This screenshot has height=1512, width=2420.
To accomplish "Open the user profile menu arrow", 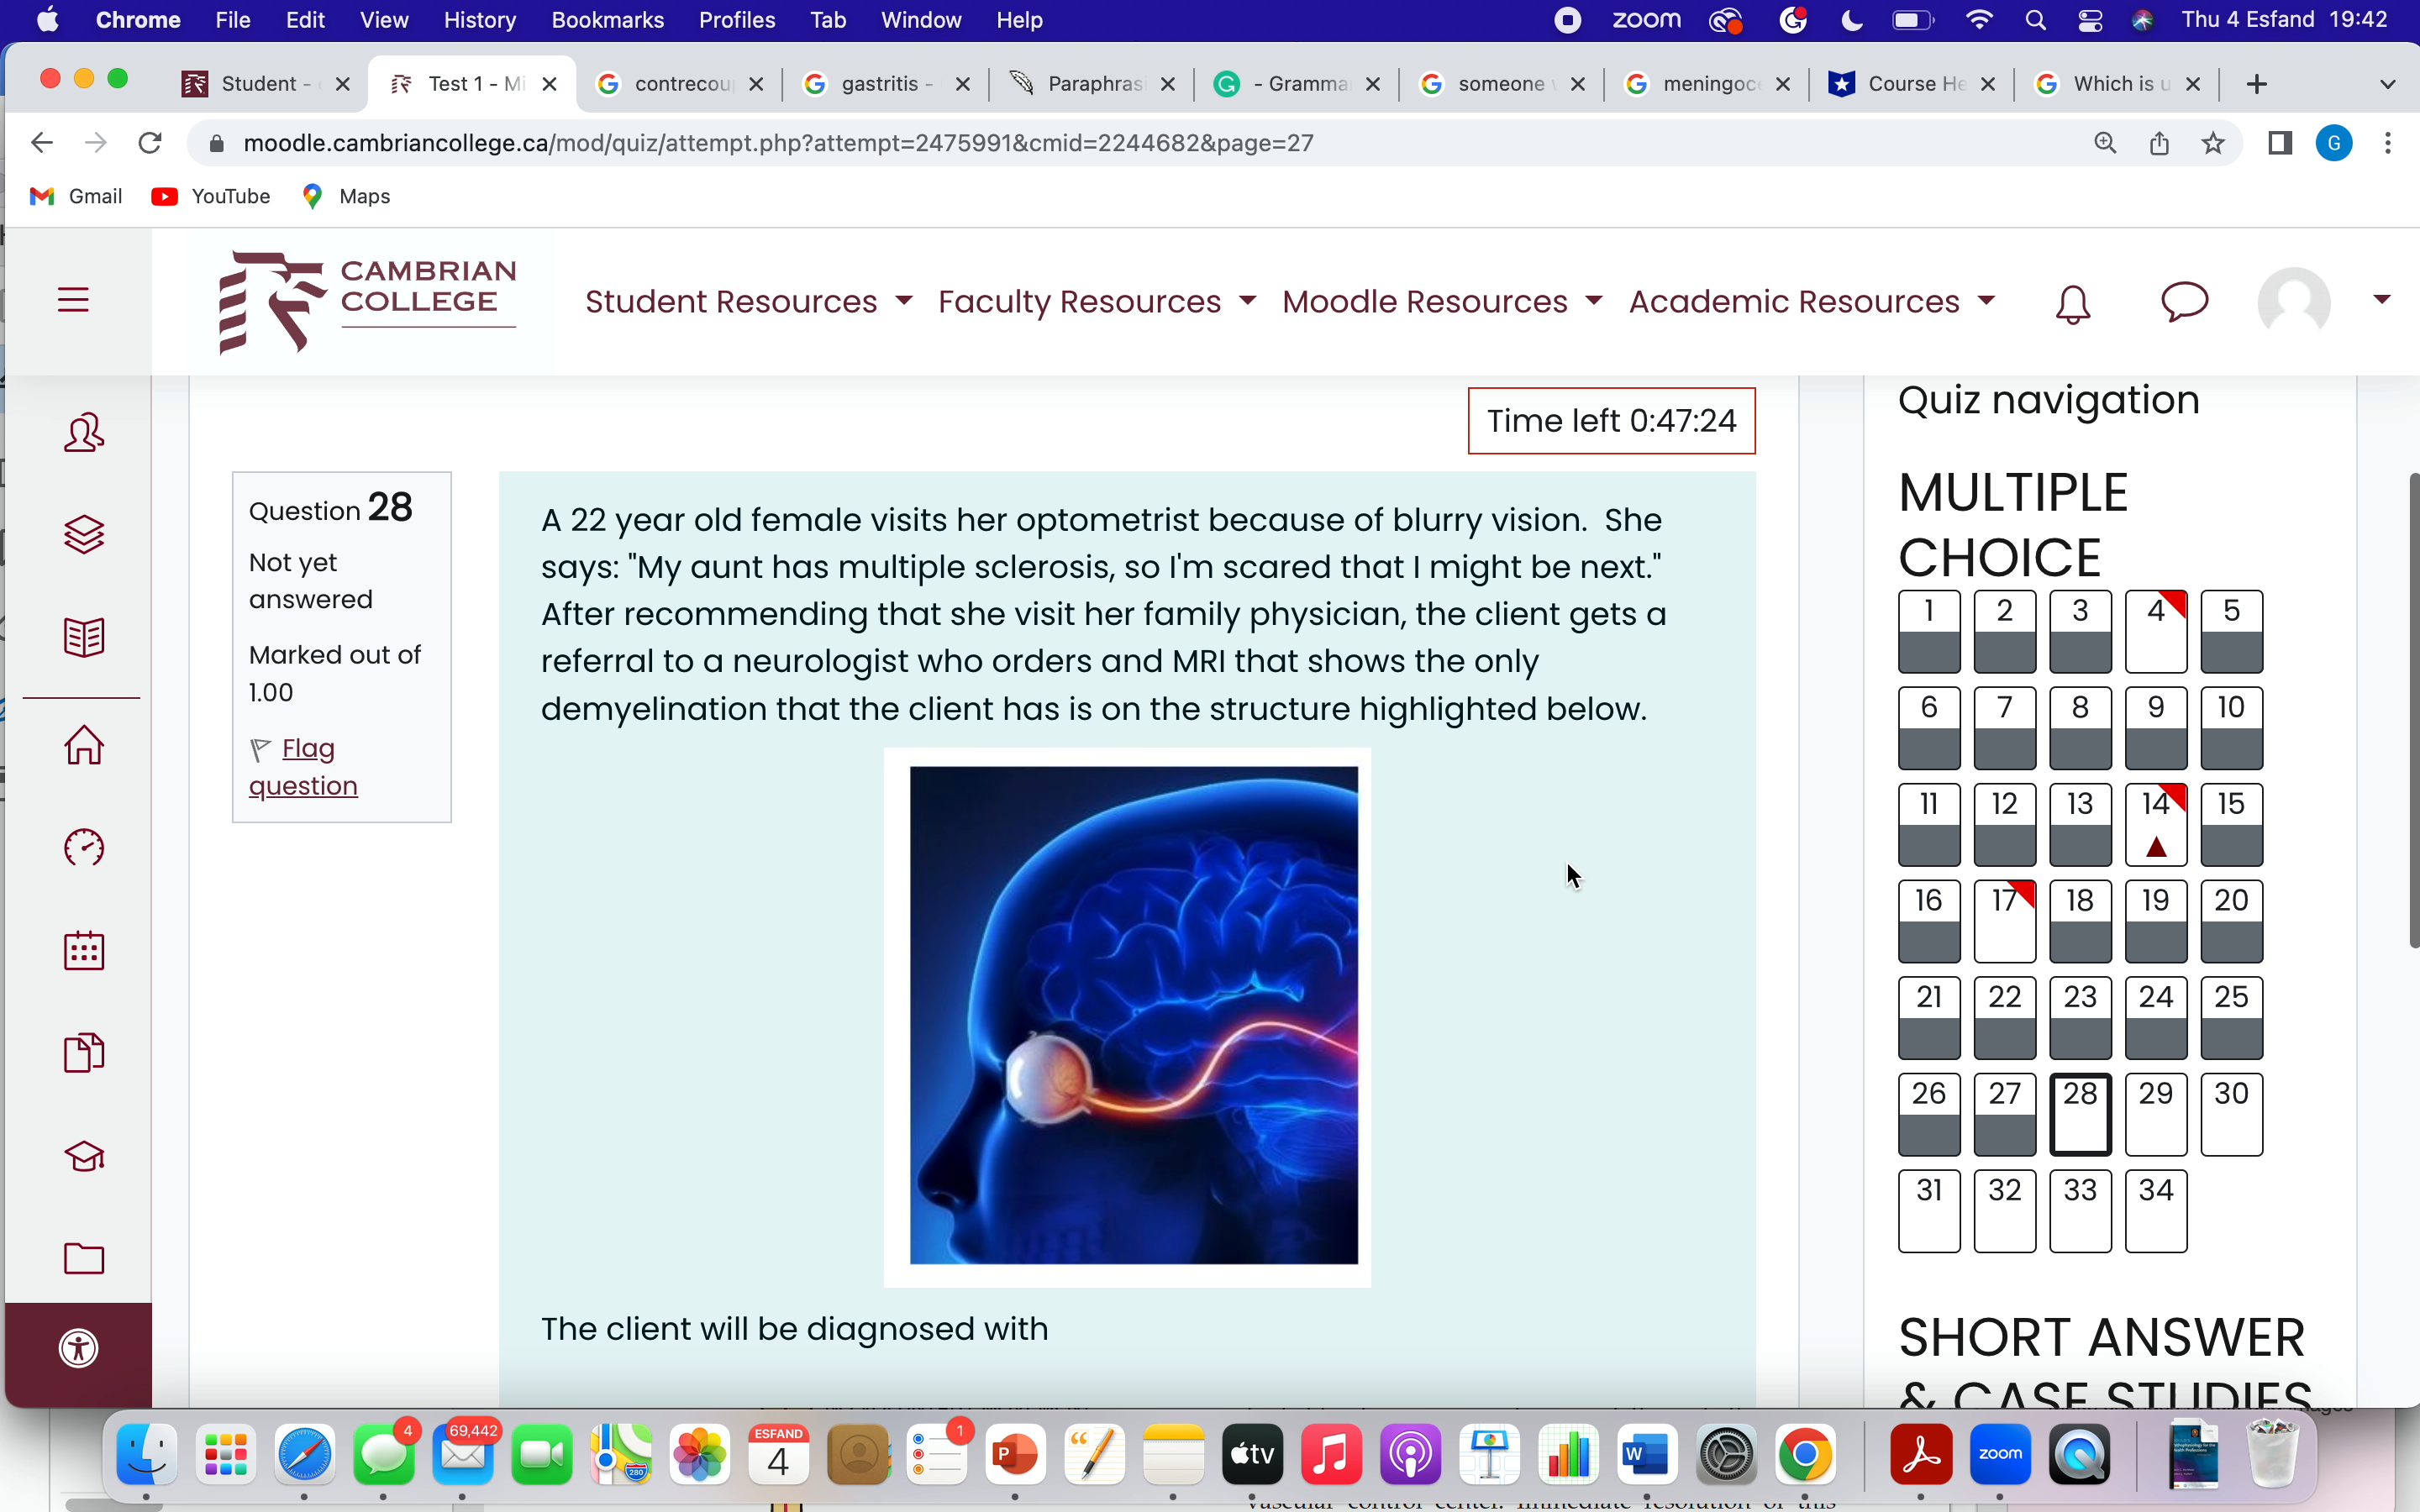I will pyautogui.click(x=2381, y=299).
